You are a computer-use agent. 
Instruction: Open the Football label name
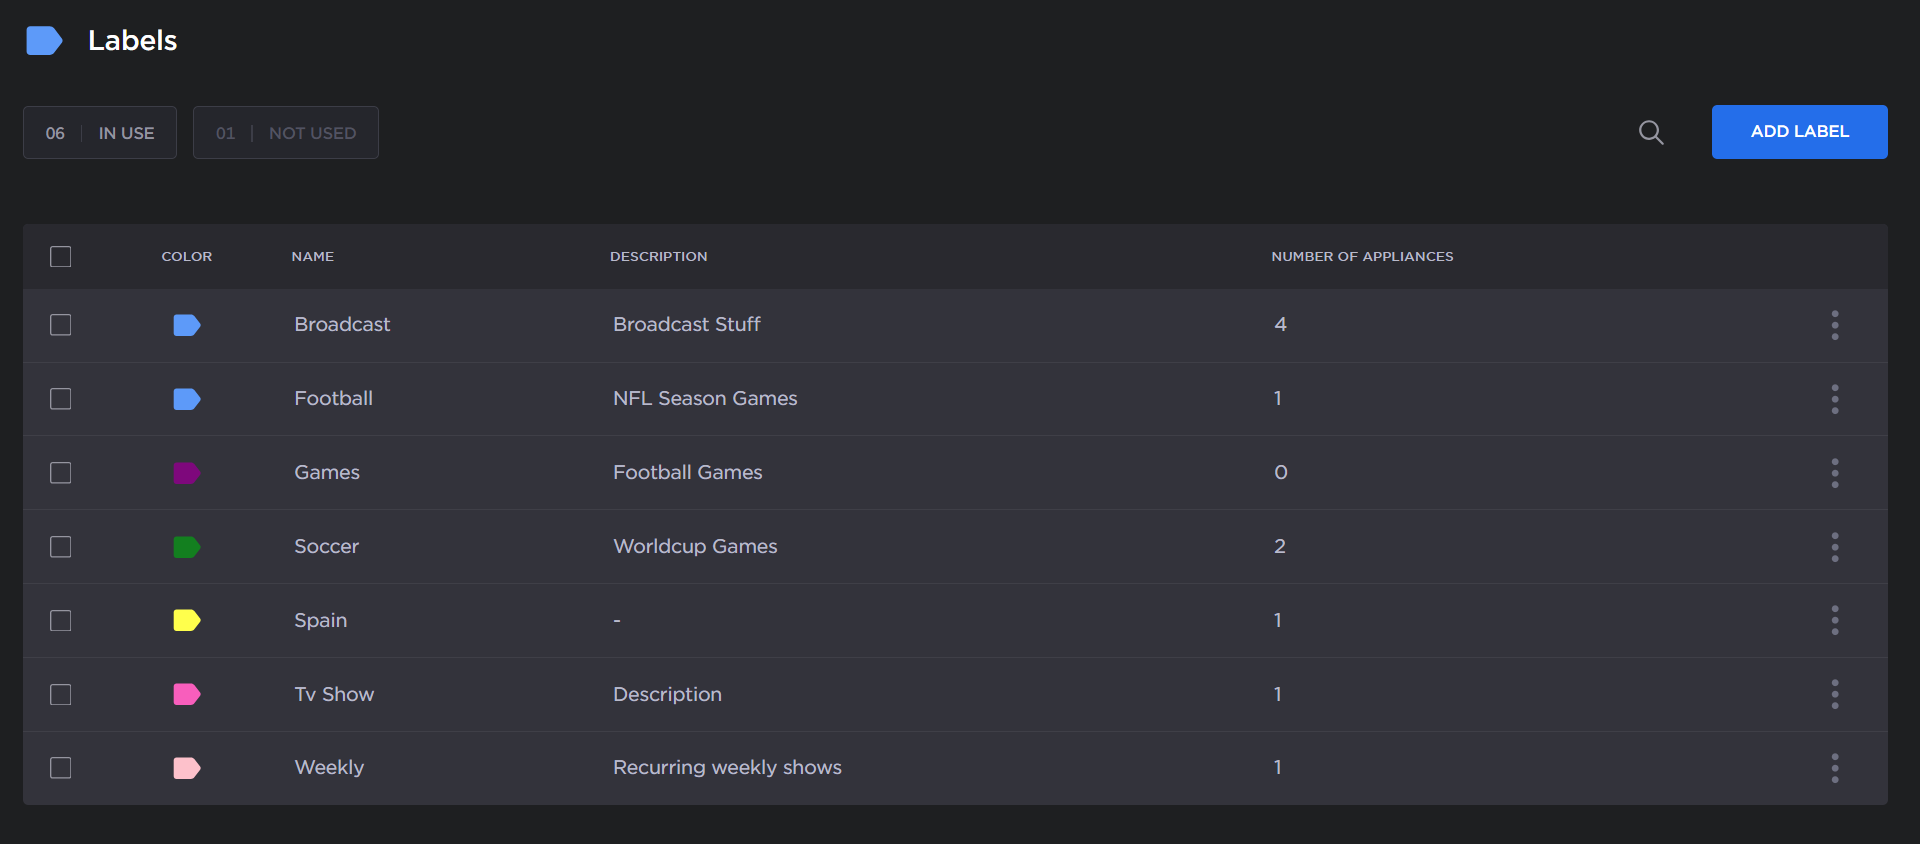coord(333,399)
